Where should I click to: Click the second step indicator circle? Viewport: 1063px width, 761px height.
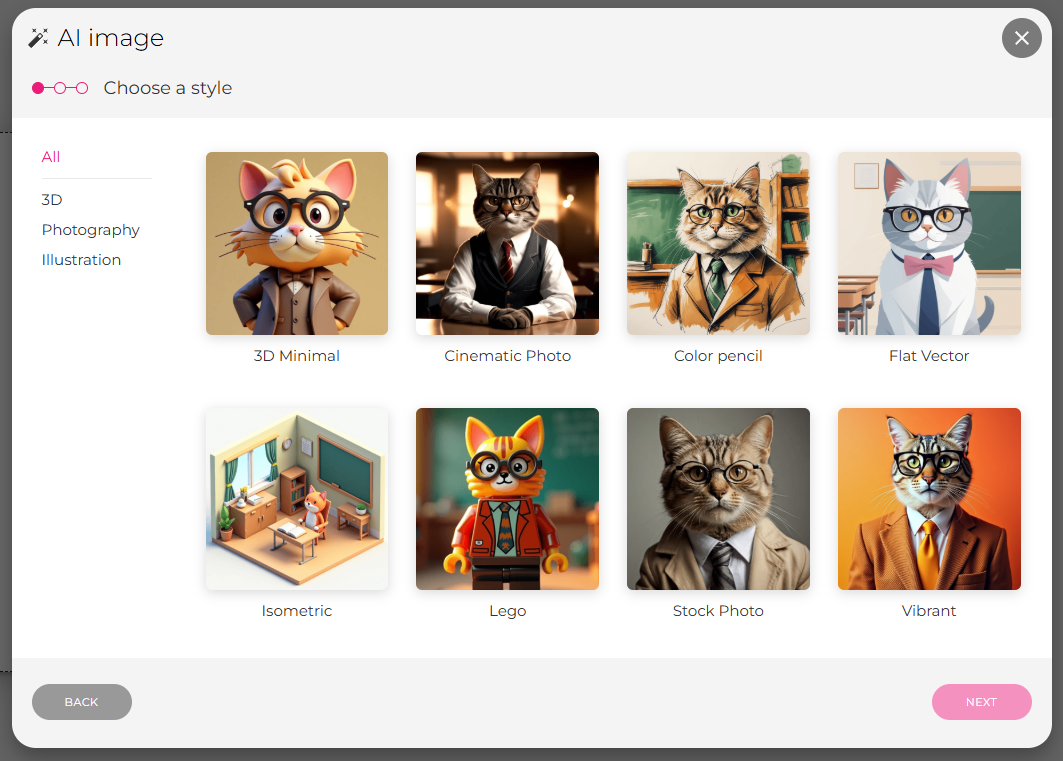60,88
